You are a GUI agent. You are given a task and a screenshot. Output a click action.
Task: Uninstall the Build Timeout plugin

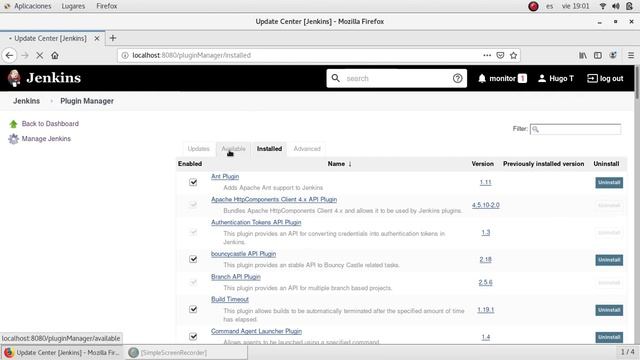point(609,310)
